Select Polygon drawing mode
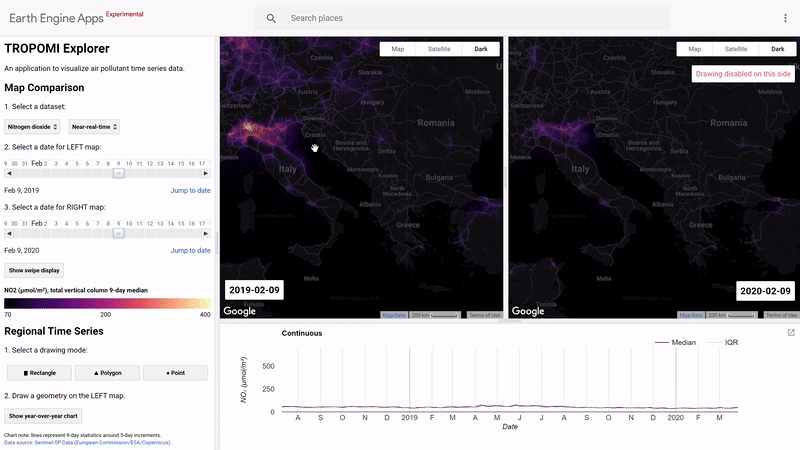 pos(107,373)
